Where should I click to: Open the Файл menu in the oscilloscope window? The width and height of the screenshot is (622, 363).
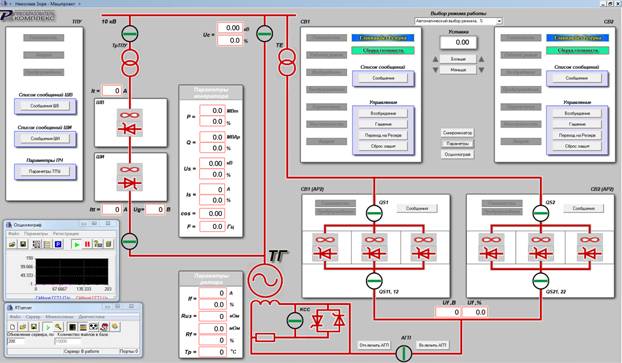14,234
